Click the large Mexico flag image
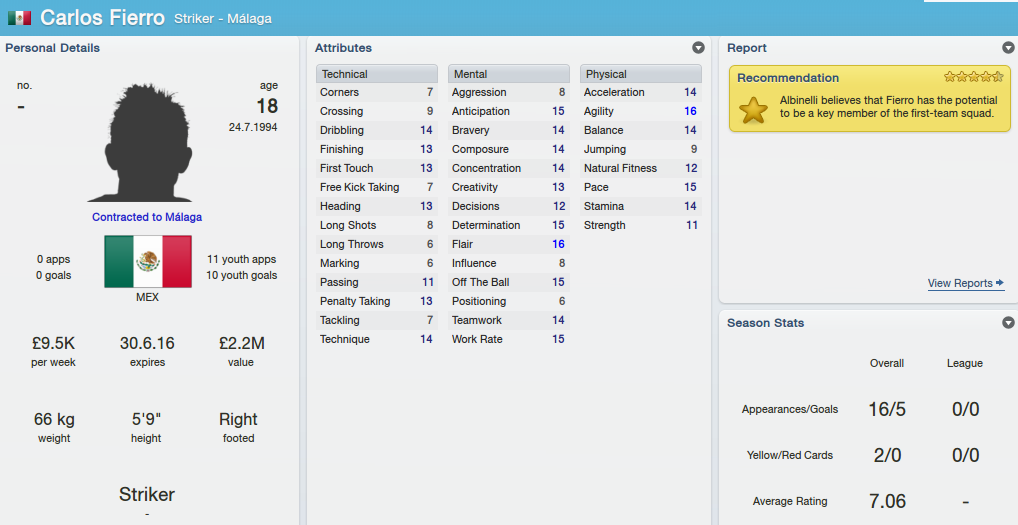Screen dimensions: 1018x525 coord(148,262)
